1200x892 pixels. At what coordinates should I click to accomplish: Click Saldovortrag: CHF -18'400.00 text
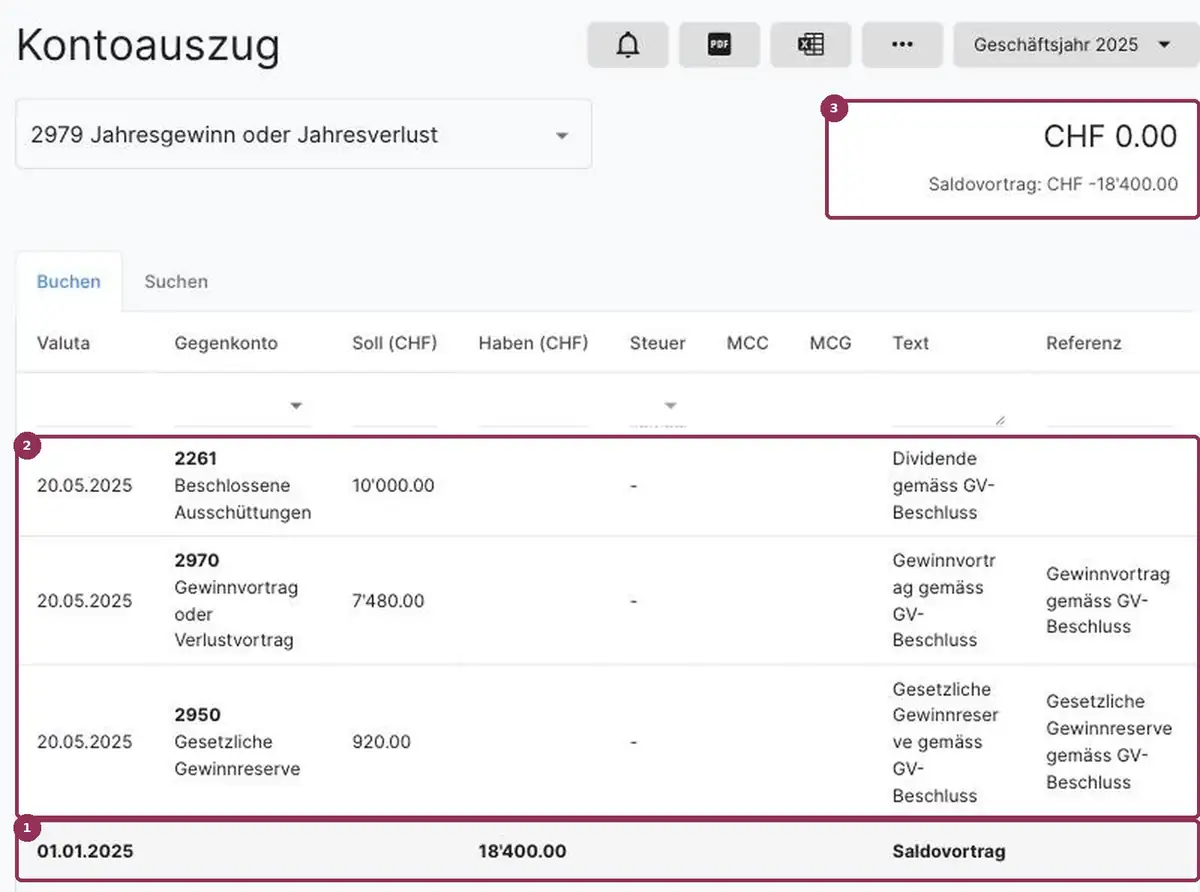(x=1053, y=184)
